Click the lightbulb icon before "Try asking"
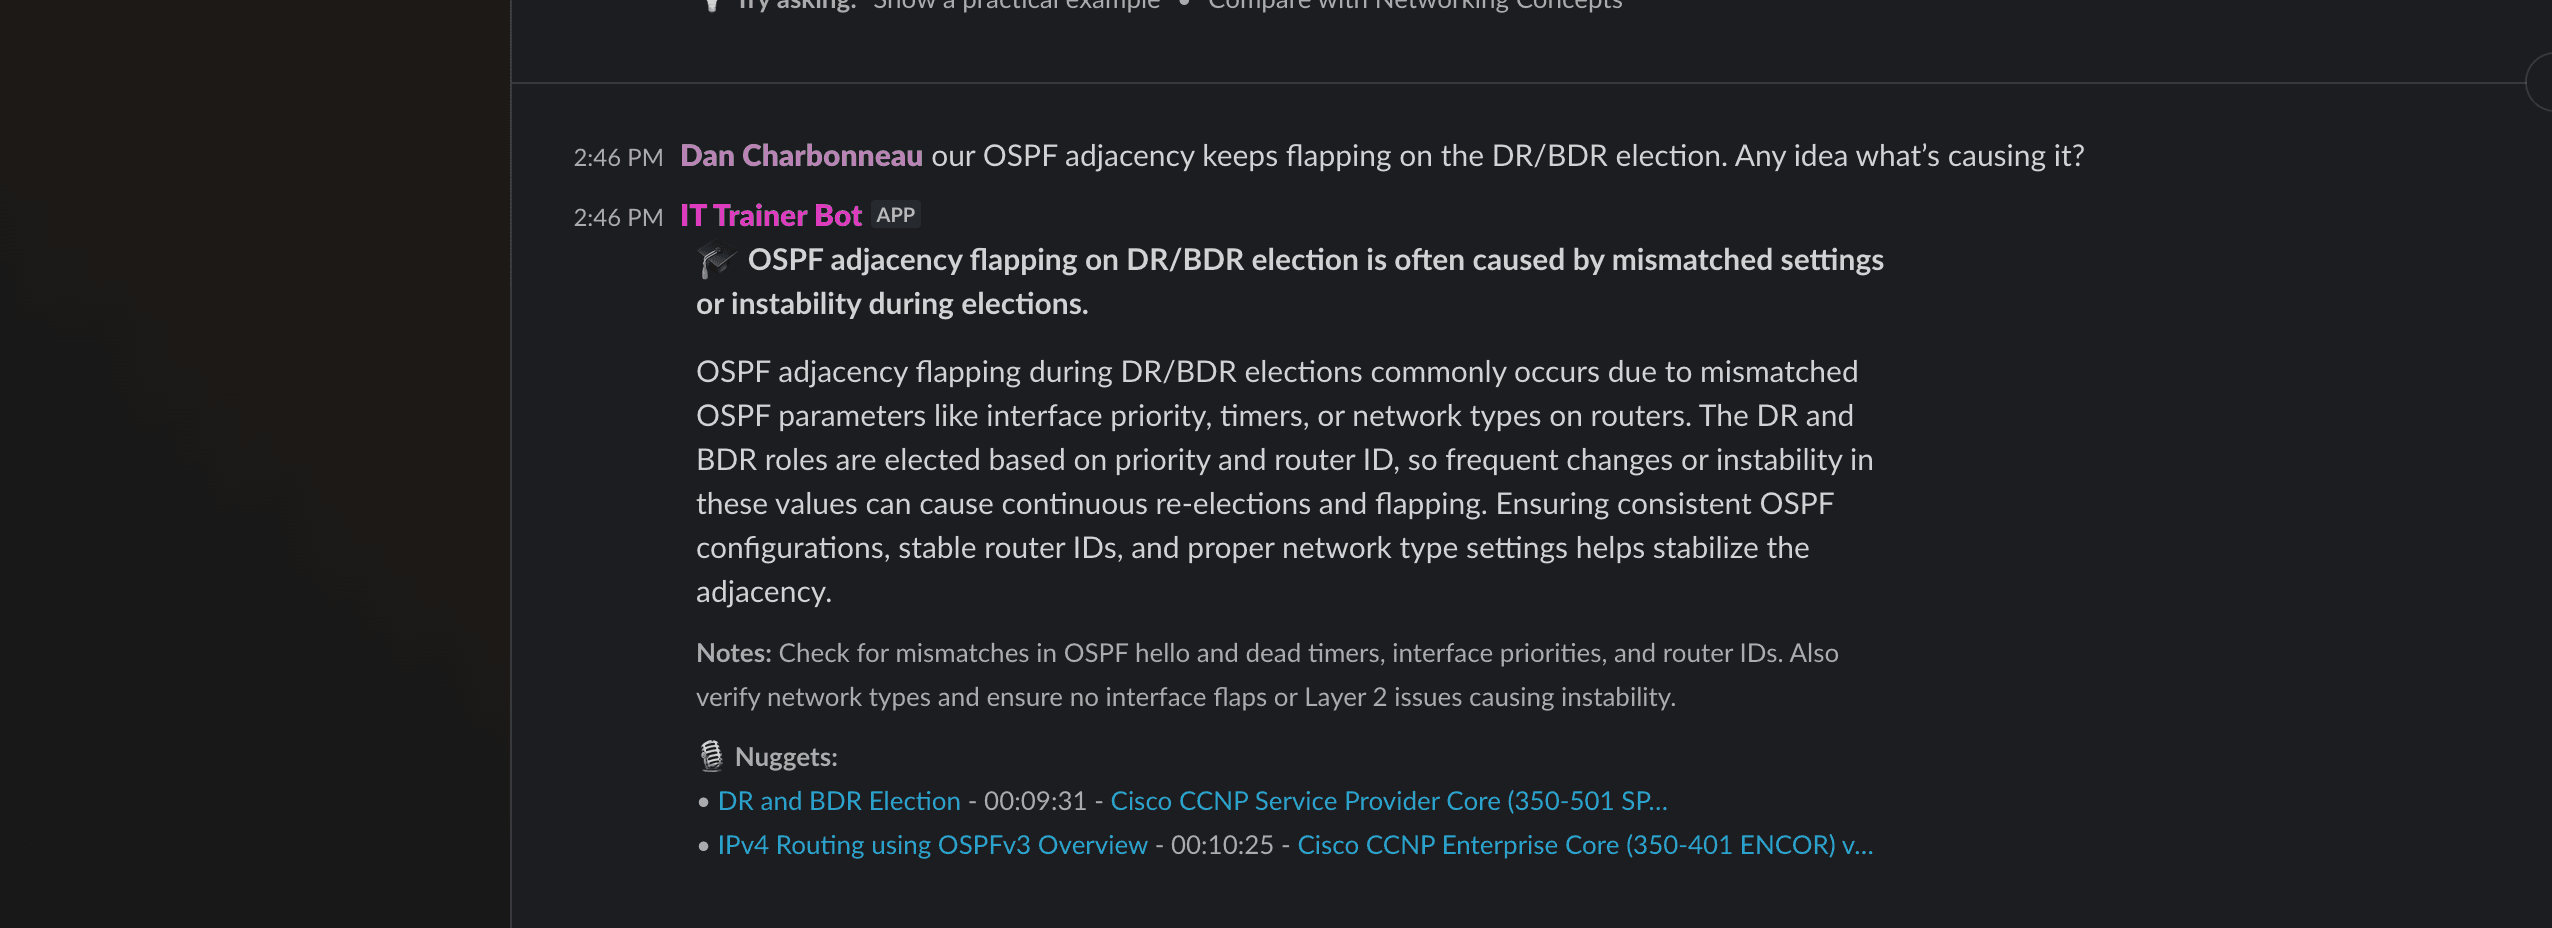2552x928 pixels. pyautogui.click(x=711, y=5)
